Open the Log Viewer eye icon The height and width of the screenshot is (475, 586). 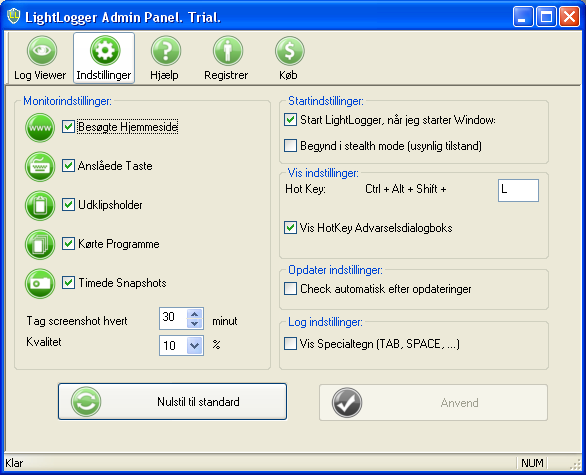tap(41, 51)
